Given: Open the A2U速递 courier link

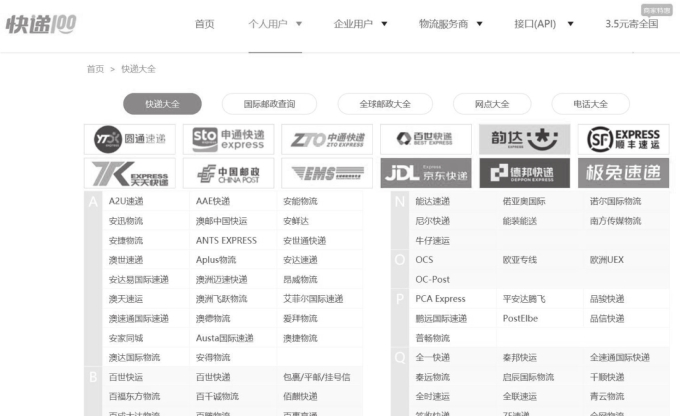Looking at the screenshot, I should click(x=126, y=201).
